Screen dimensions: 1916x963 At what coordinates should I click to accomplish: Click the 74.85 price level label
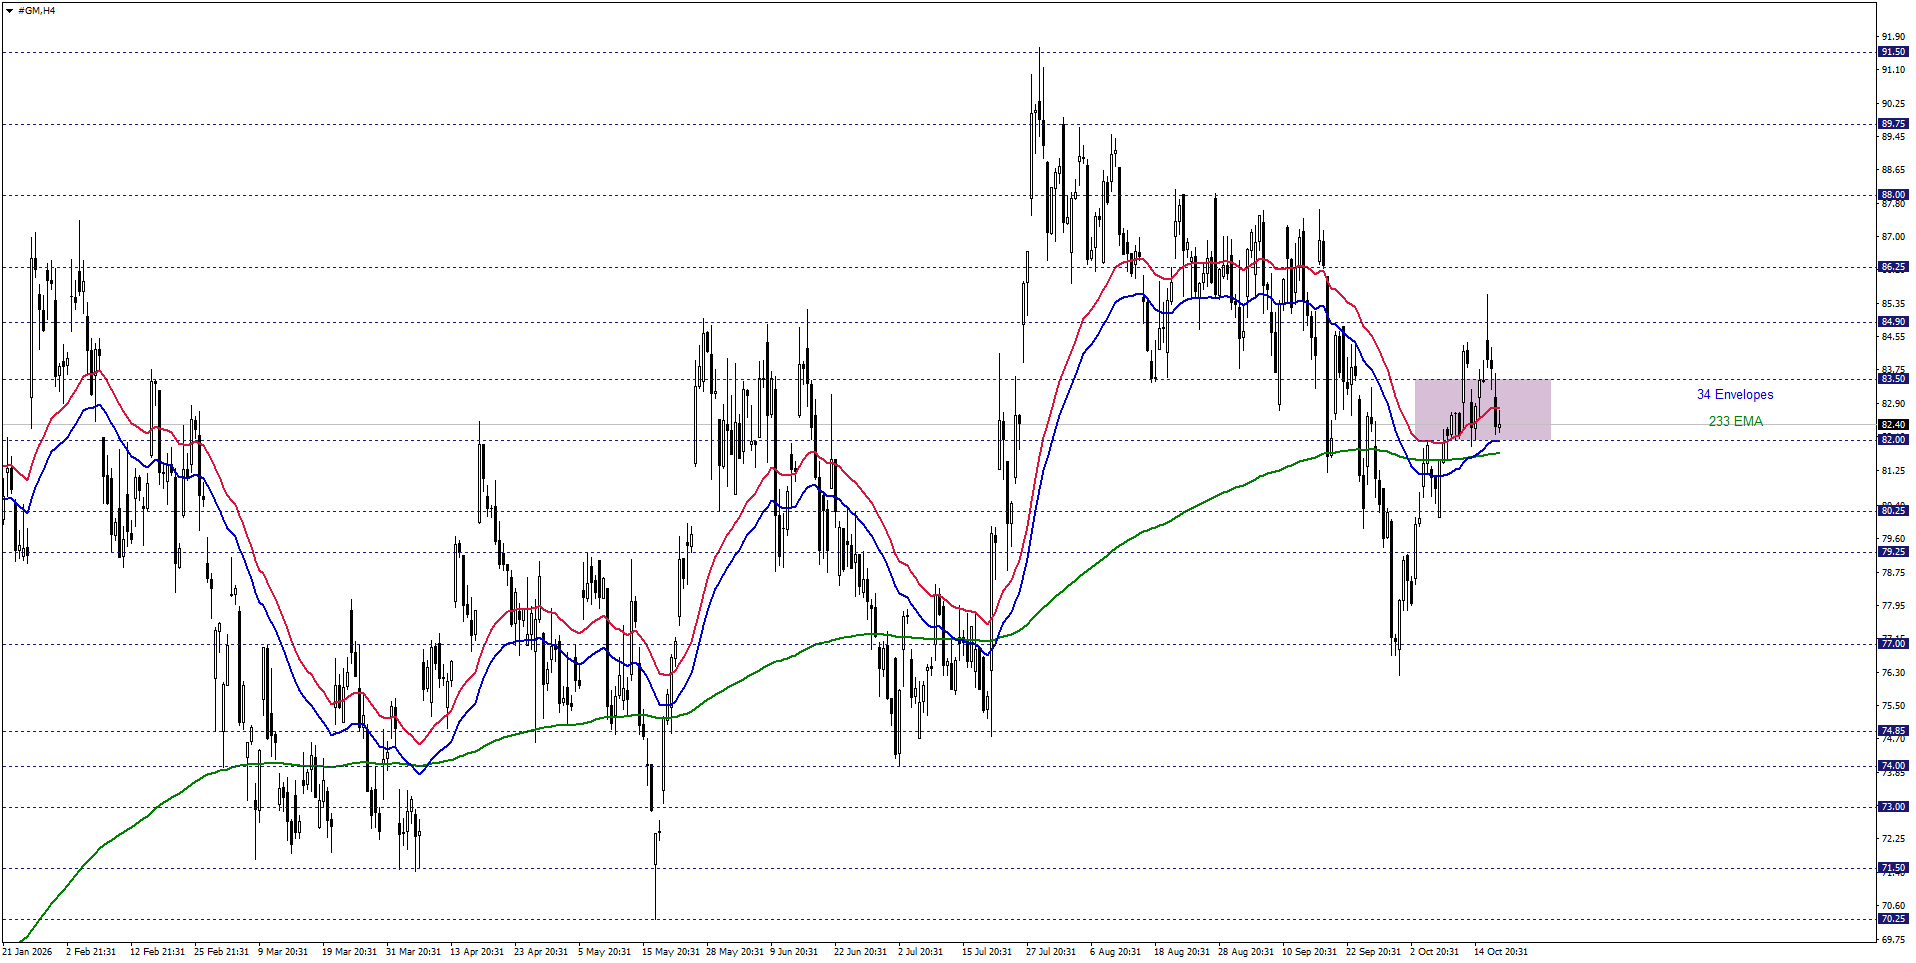click(x=1893, y=731)
